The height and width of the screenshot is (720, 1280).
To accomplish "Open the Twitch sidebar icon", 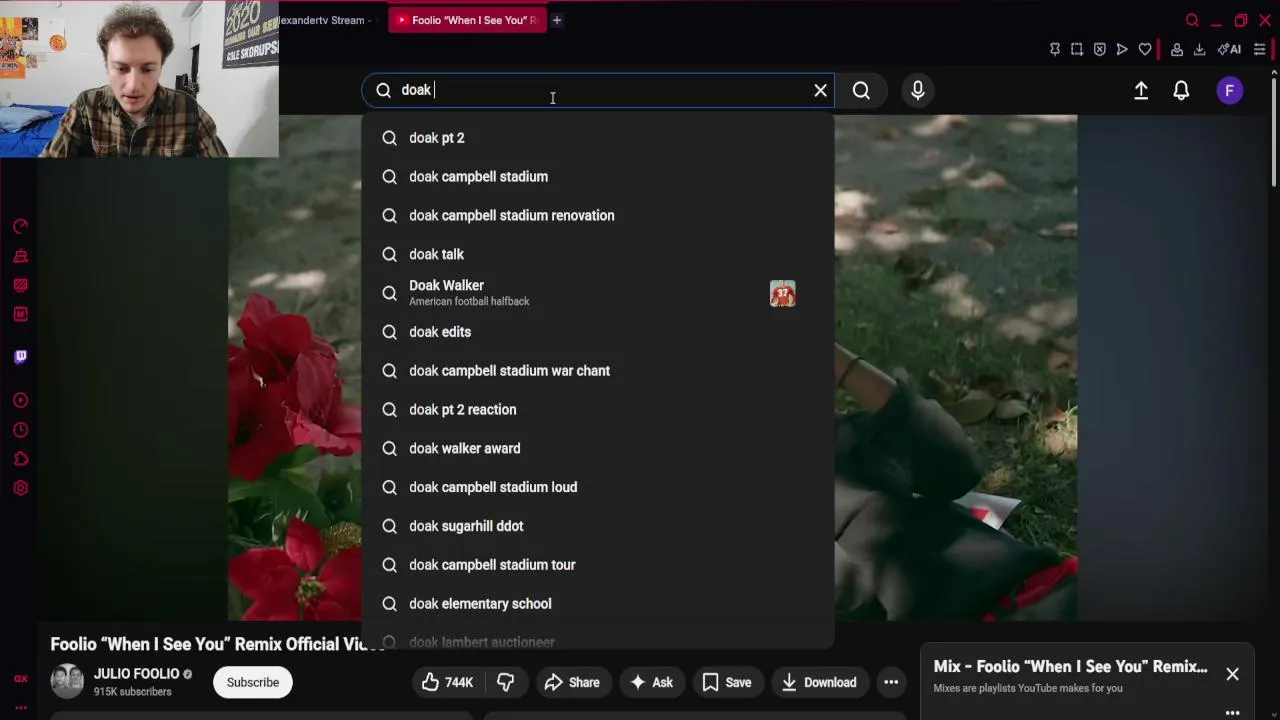I will [20, 357].
